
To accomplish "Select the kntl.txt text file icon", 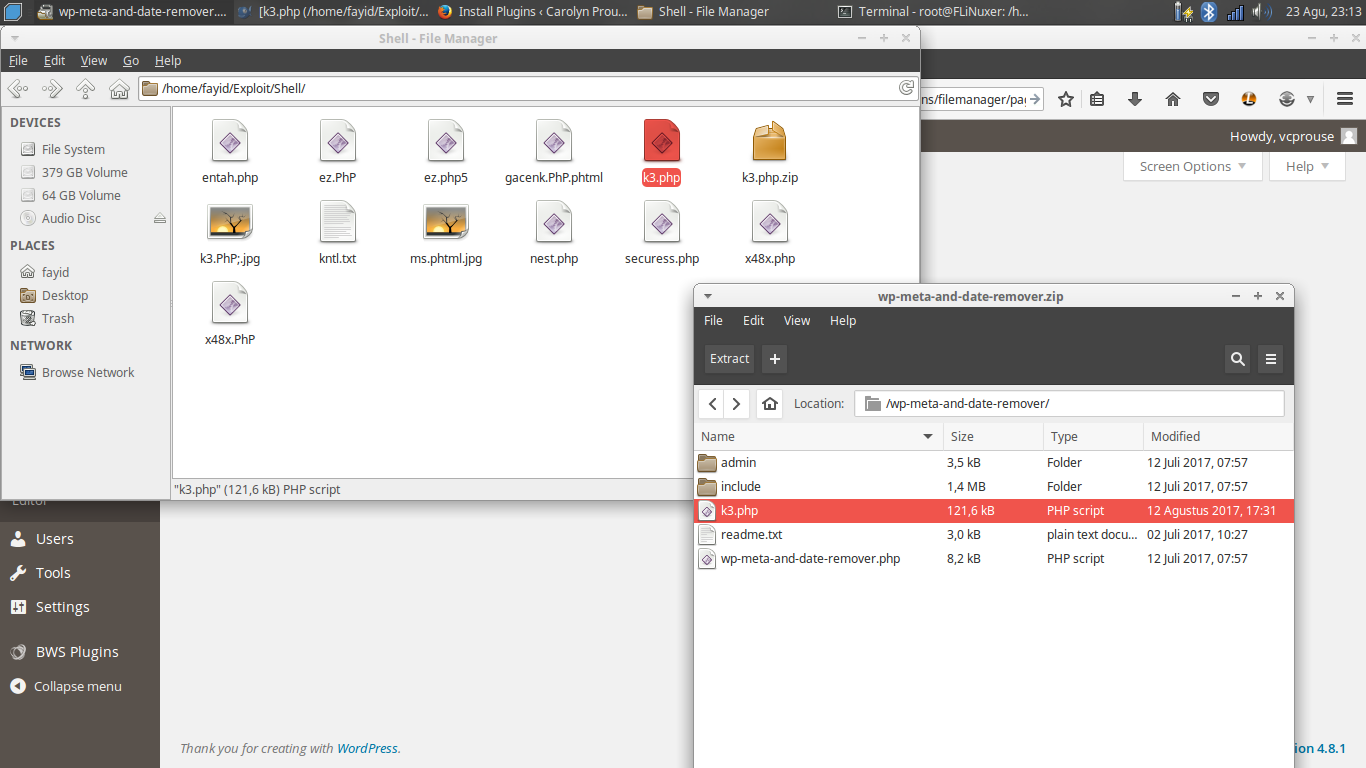I will coord(338,222).
